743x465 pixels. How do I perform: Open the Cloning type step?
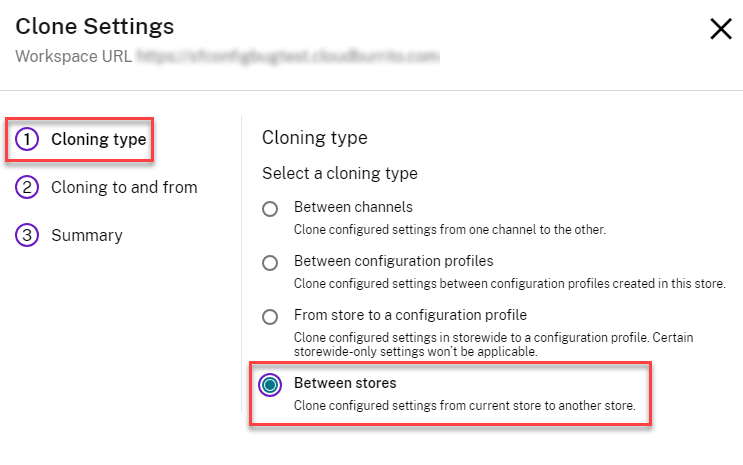coord(99,140)
